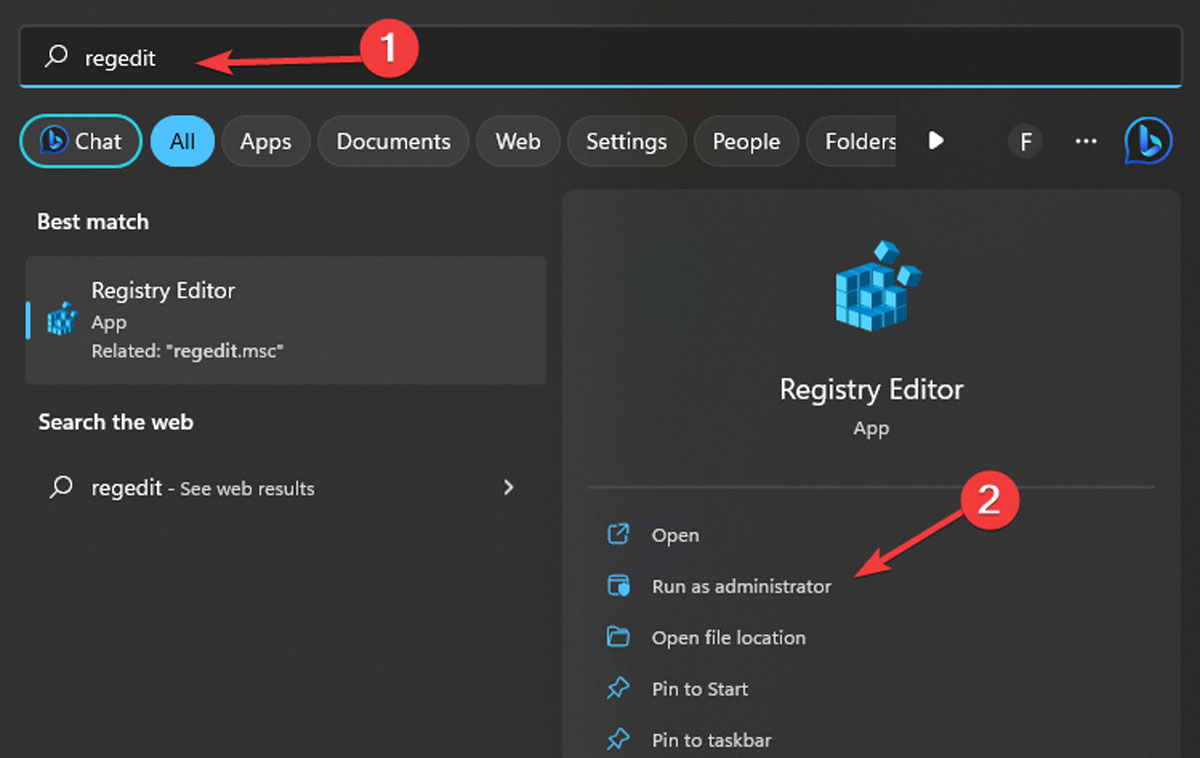
Task: Click the Open file location folder icon
Action: (x=618, y=637)
